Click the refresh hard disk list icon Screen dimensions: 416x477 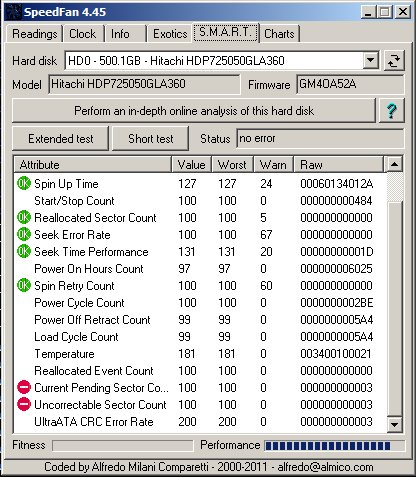coord(394,61)
